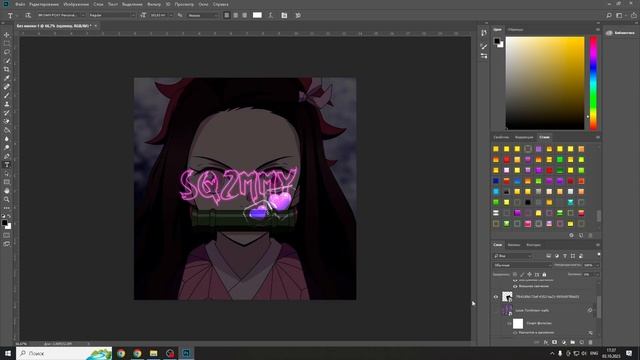Select the Pen tool
Image resolution: width=640 pixels, height=360 pixels.
[x=7, y=156]
